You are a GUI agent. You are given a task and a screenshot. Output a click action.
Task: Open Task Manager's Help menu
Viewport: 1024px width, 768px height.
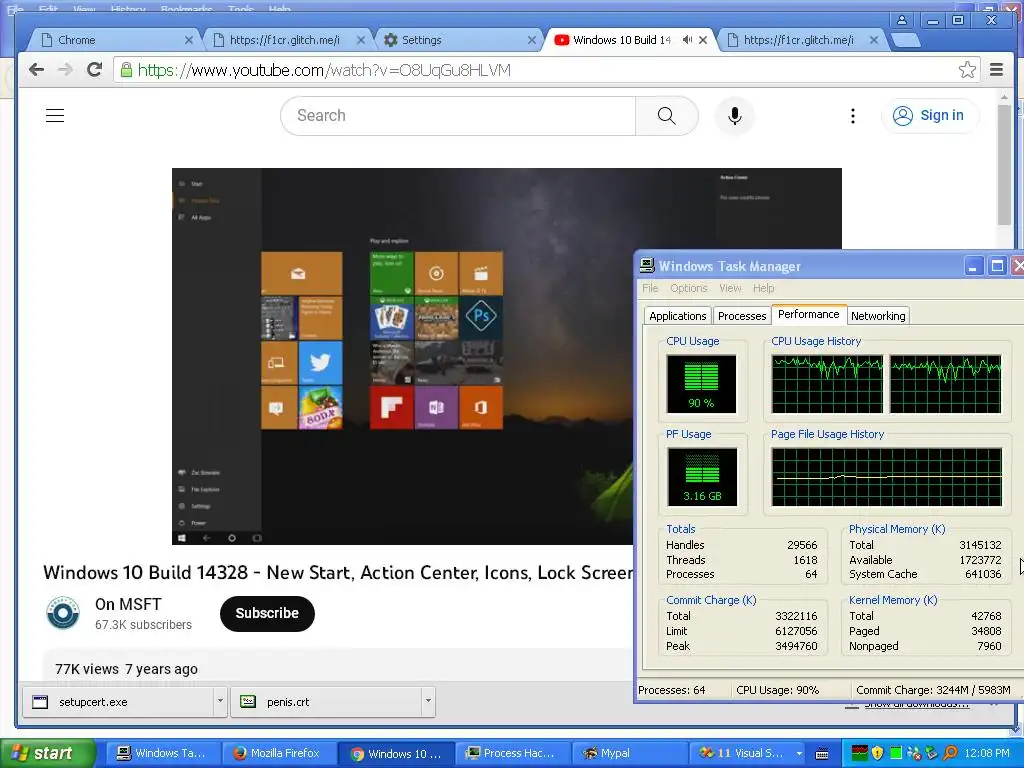[763, 288]
